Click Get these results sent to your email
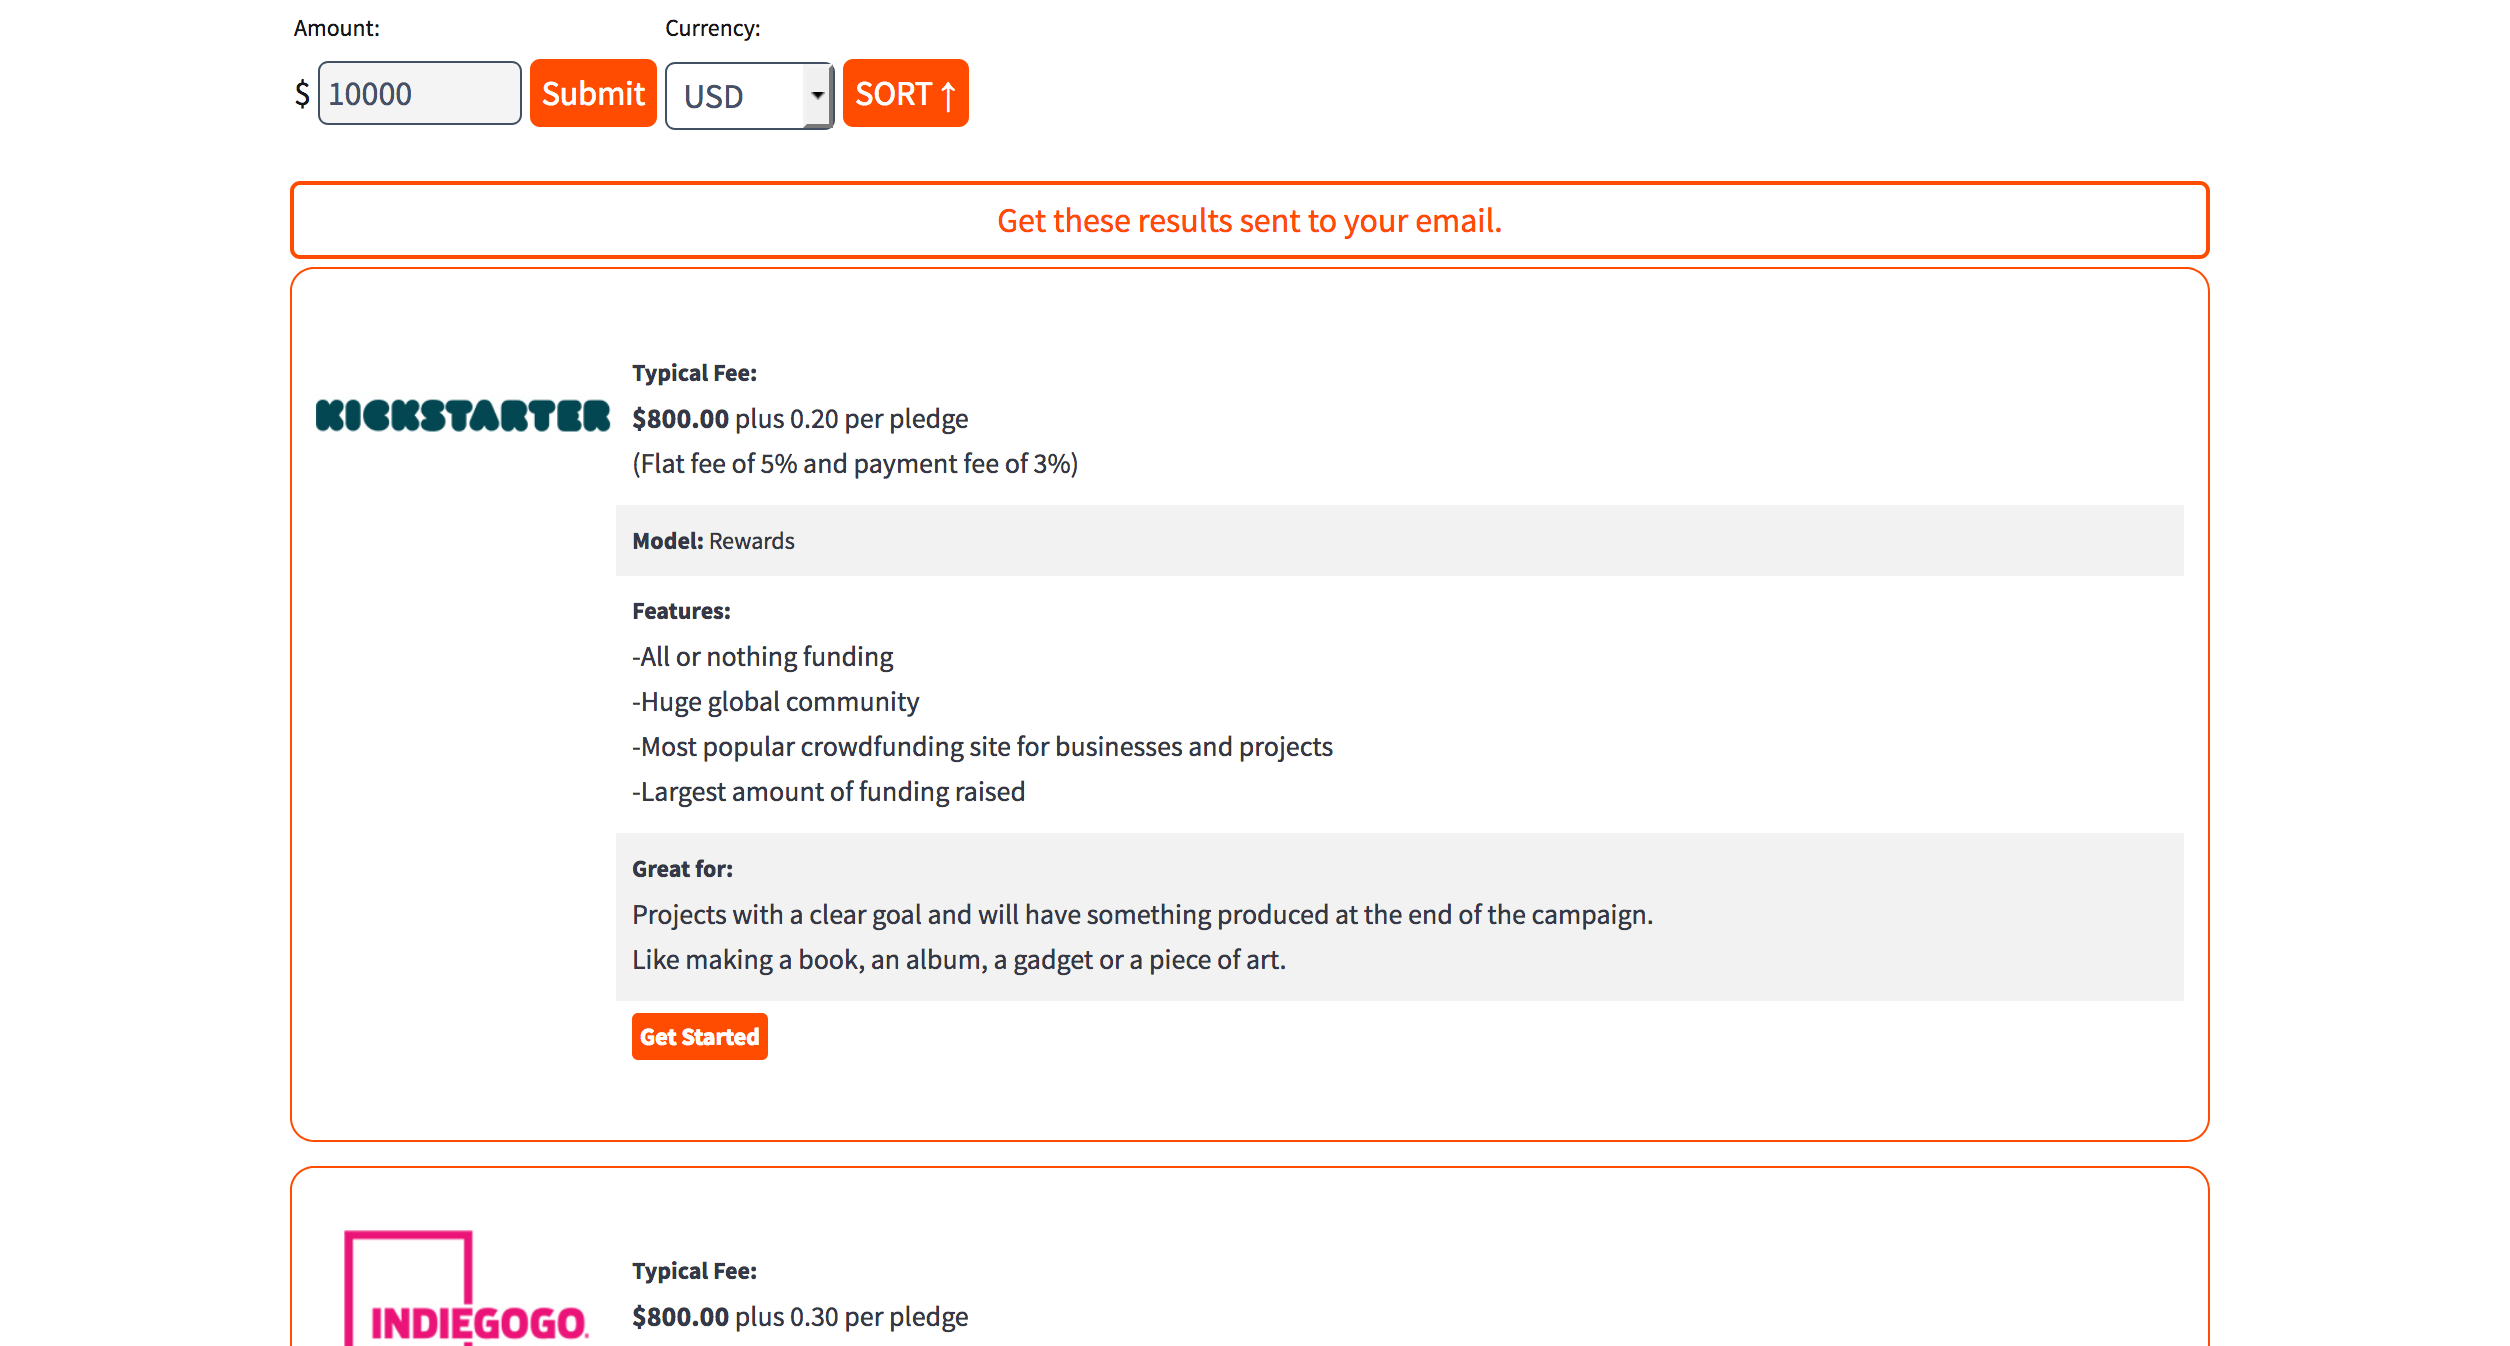 tap(1249, 221)
